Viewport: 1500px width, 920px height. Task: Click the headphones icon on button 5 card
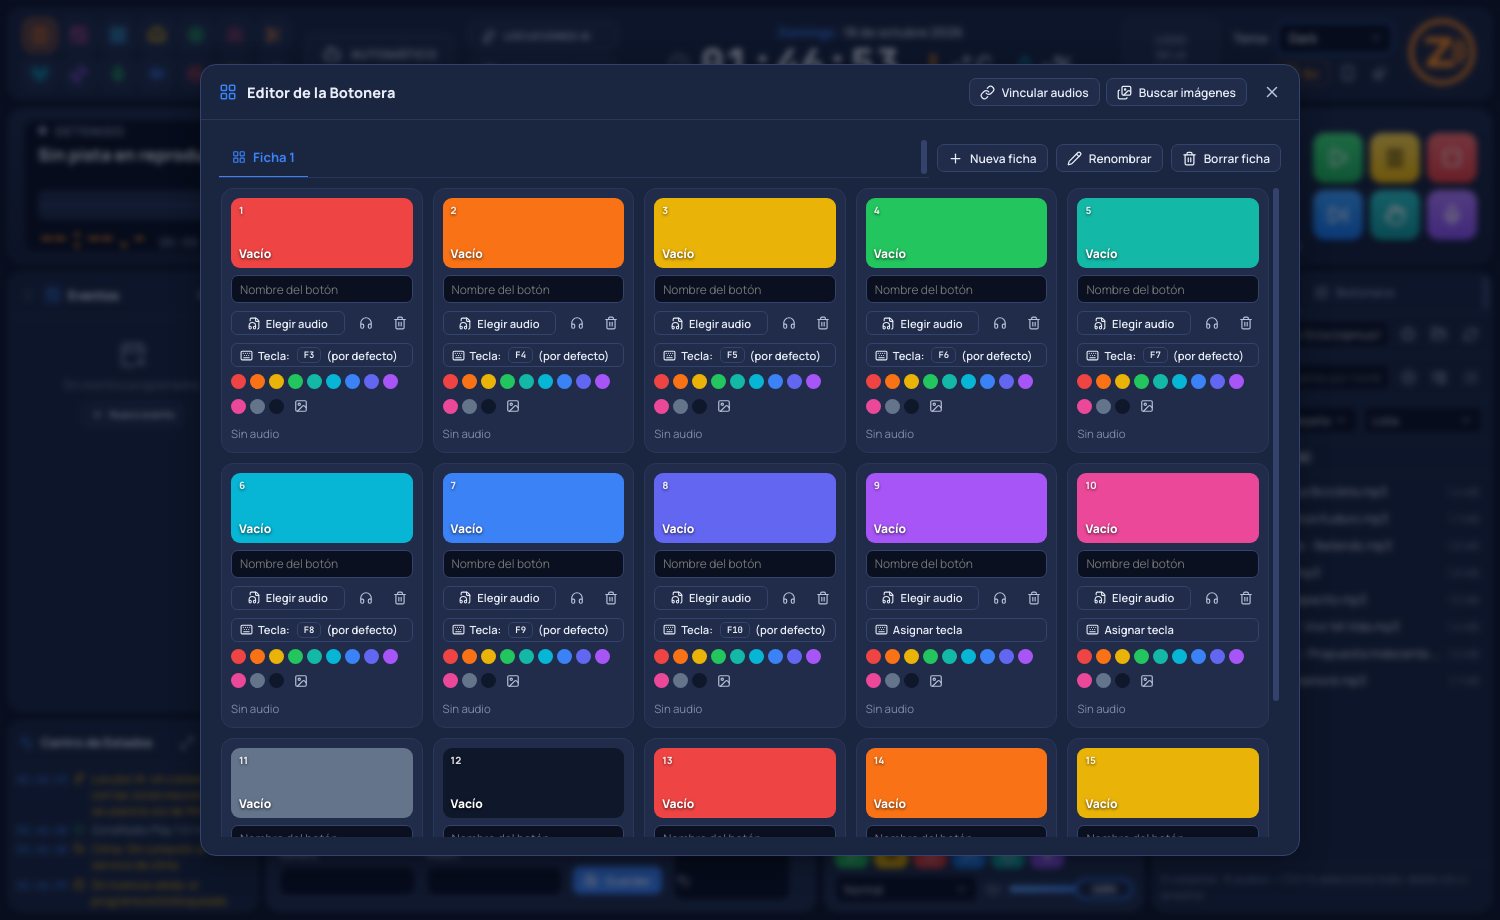1212,324
